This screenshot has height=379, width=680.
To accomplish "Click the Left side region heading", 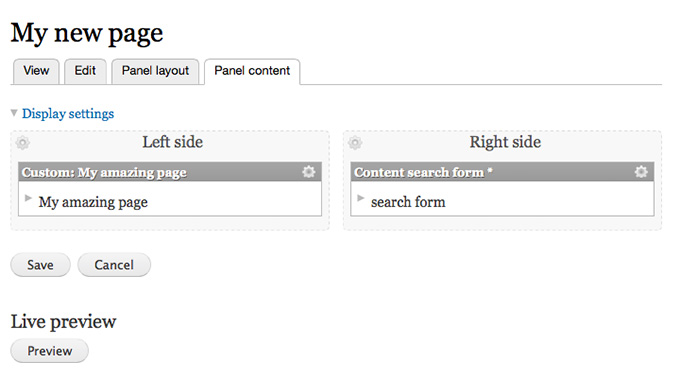I will (x=173, y=142).
